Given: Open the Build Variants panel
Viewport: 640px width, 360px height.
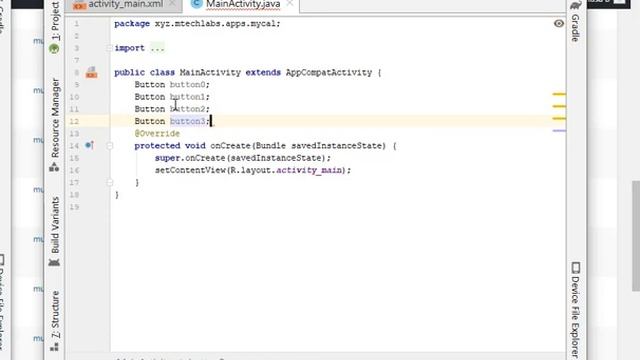Looking at the screenshot, I should [x=55, y=224].
